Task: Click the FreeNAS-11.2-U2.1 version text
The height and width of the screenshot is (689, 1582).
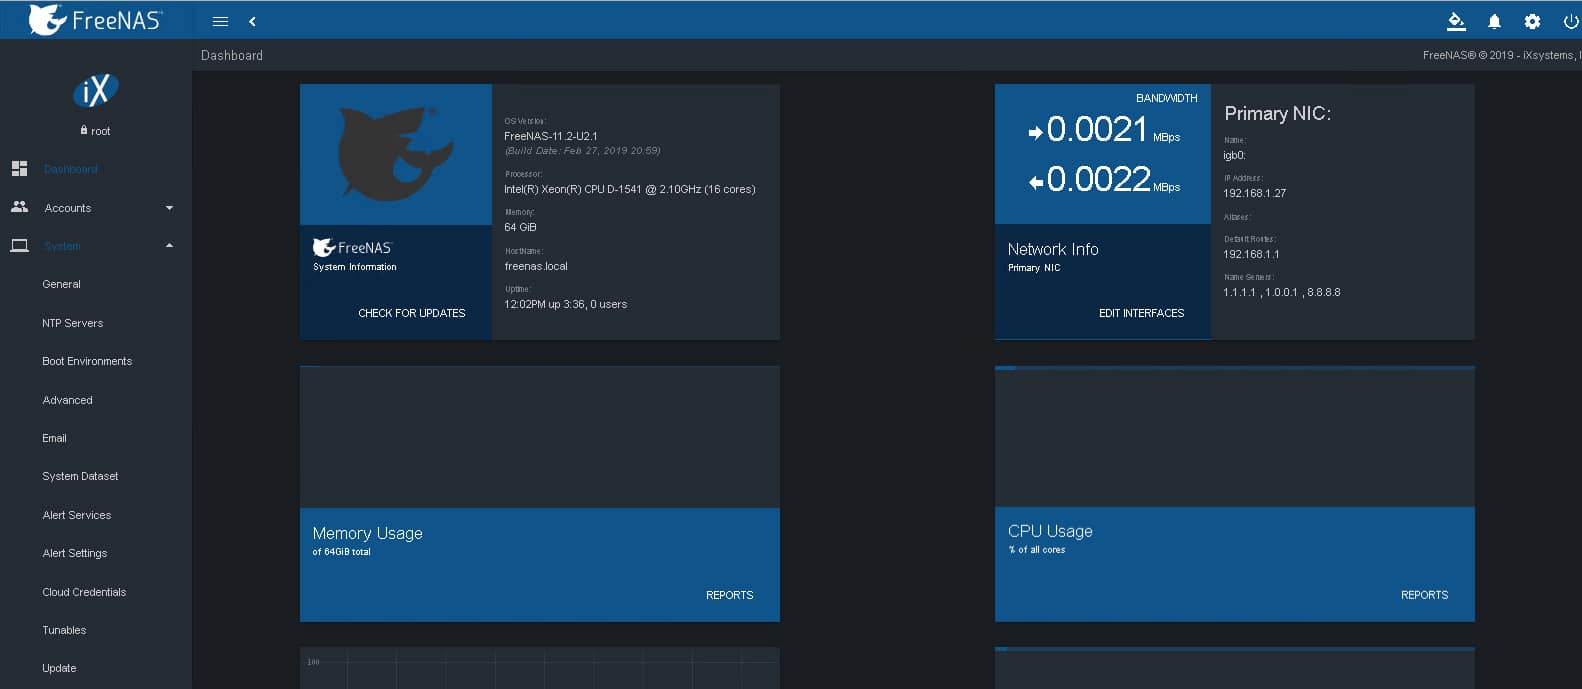Action: [x=551, y=136]
